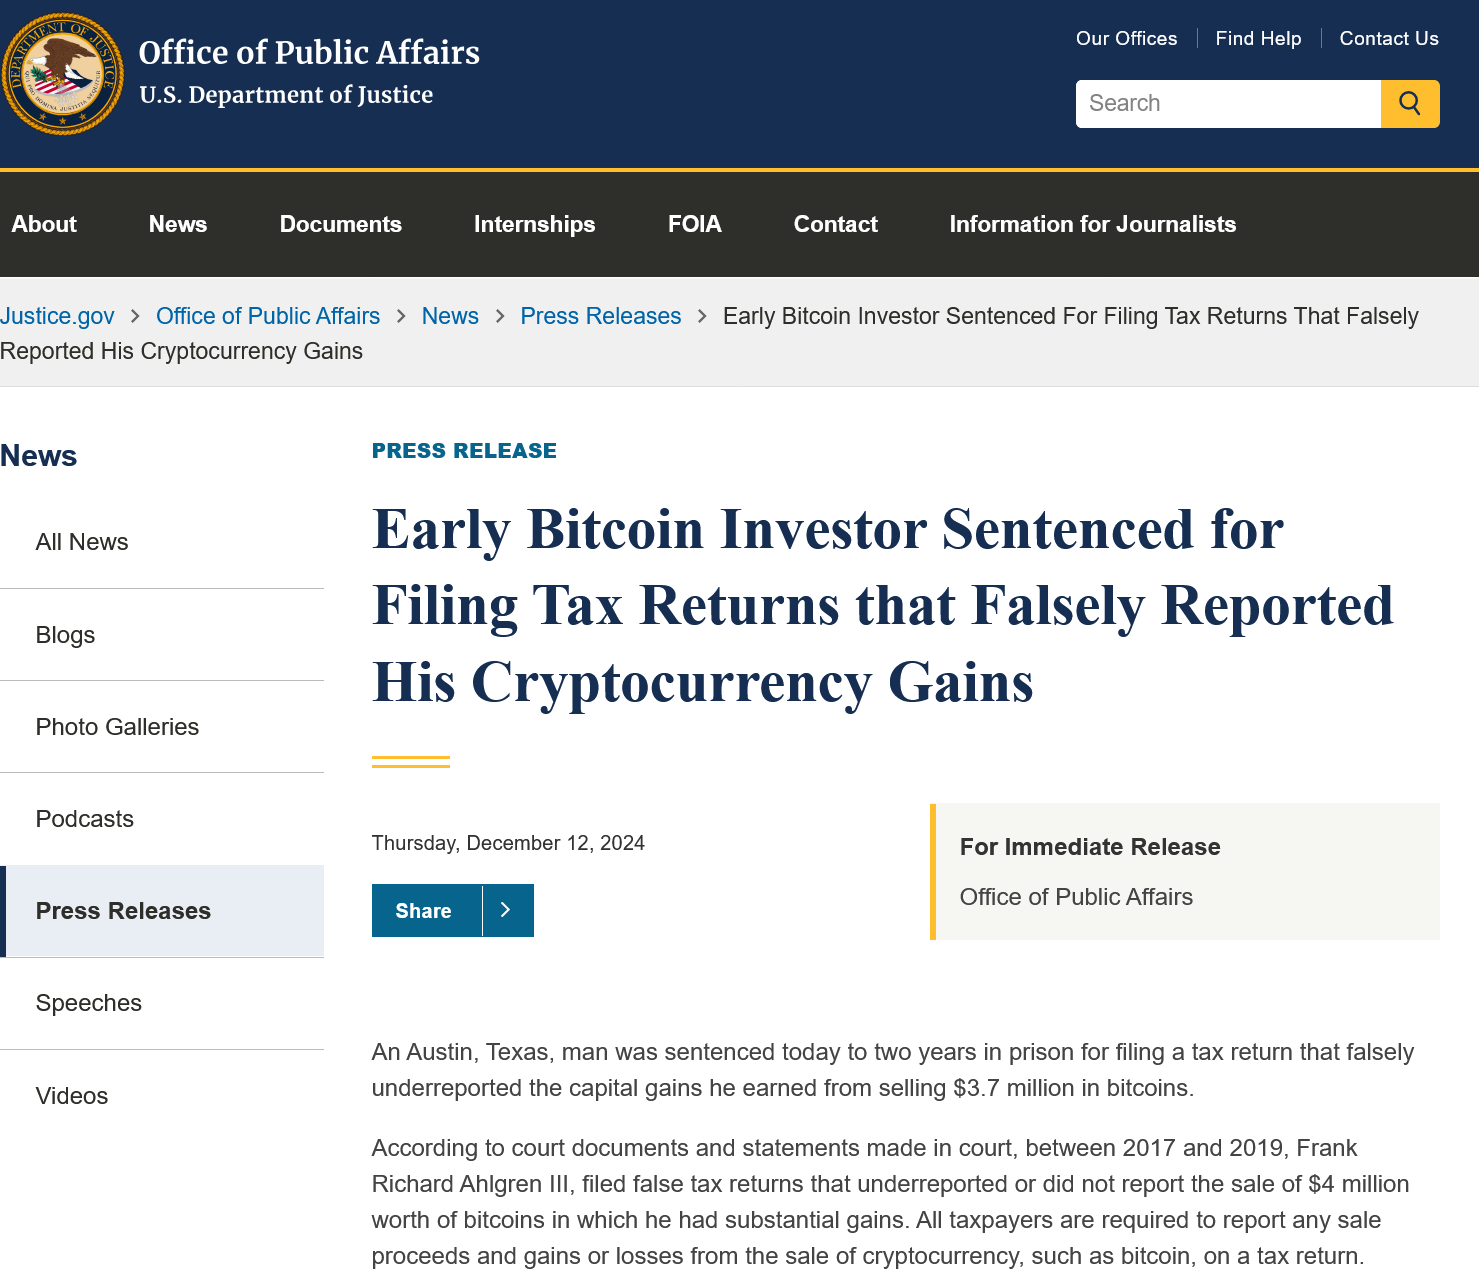
Task: Open the FOIA navigation item
Action: coord(695,224)
